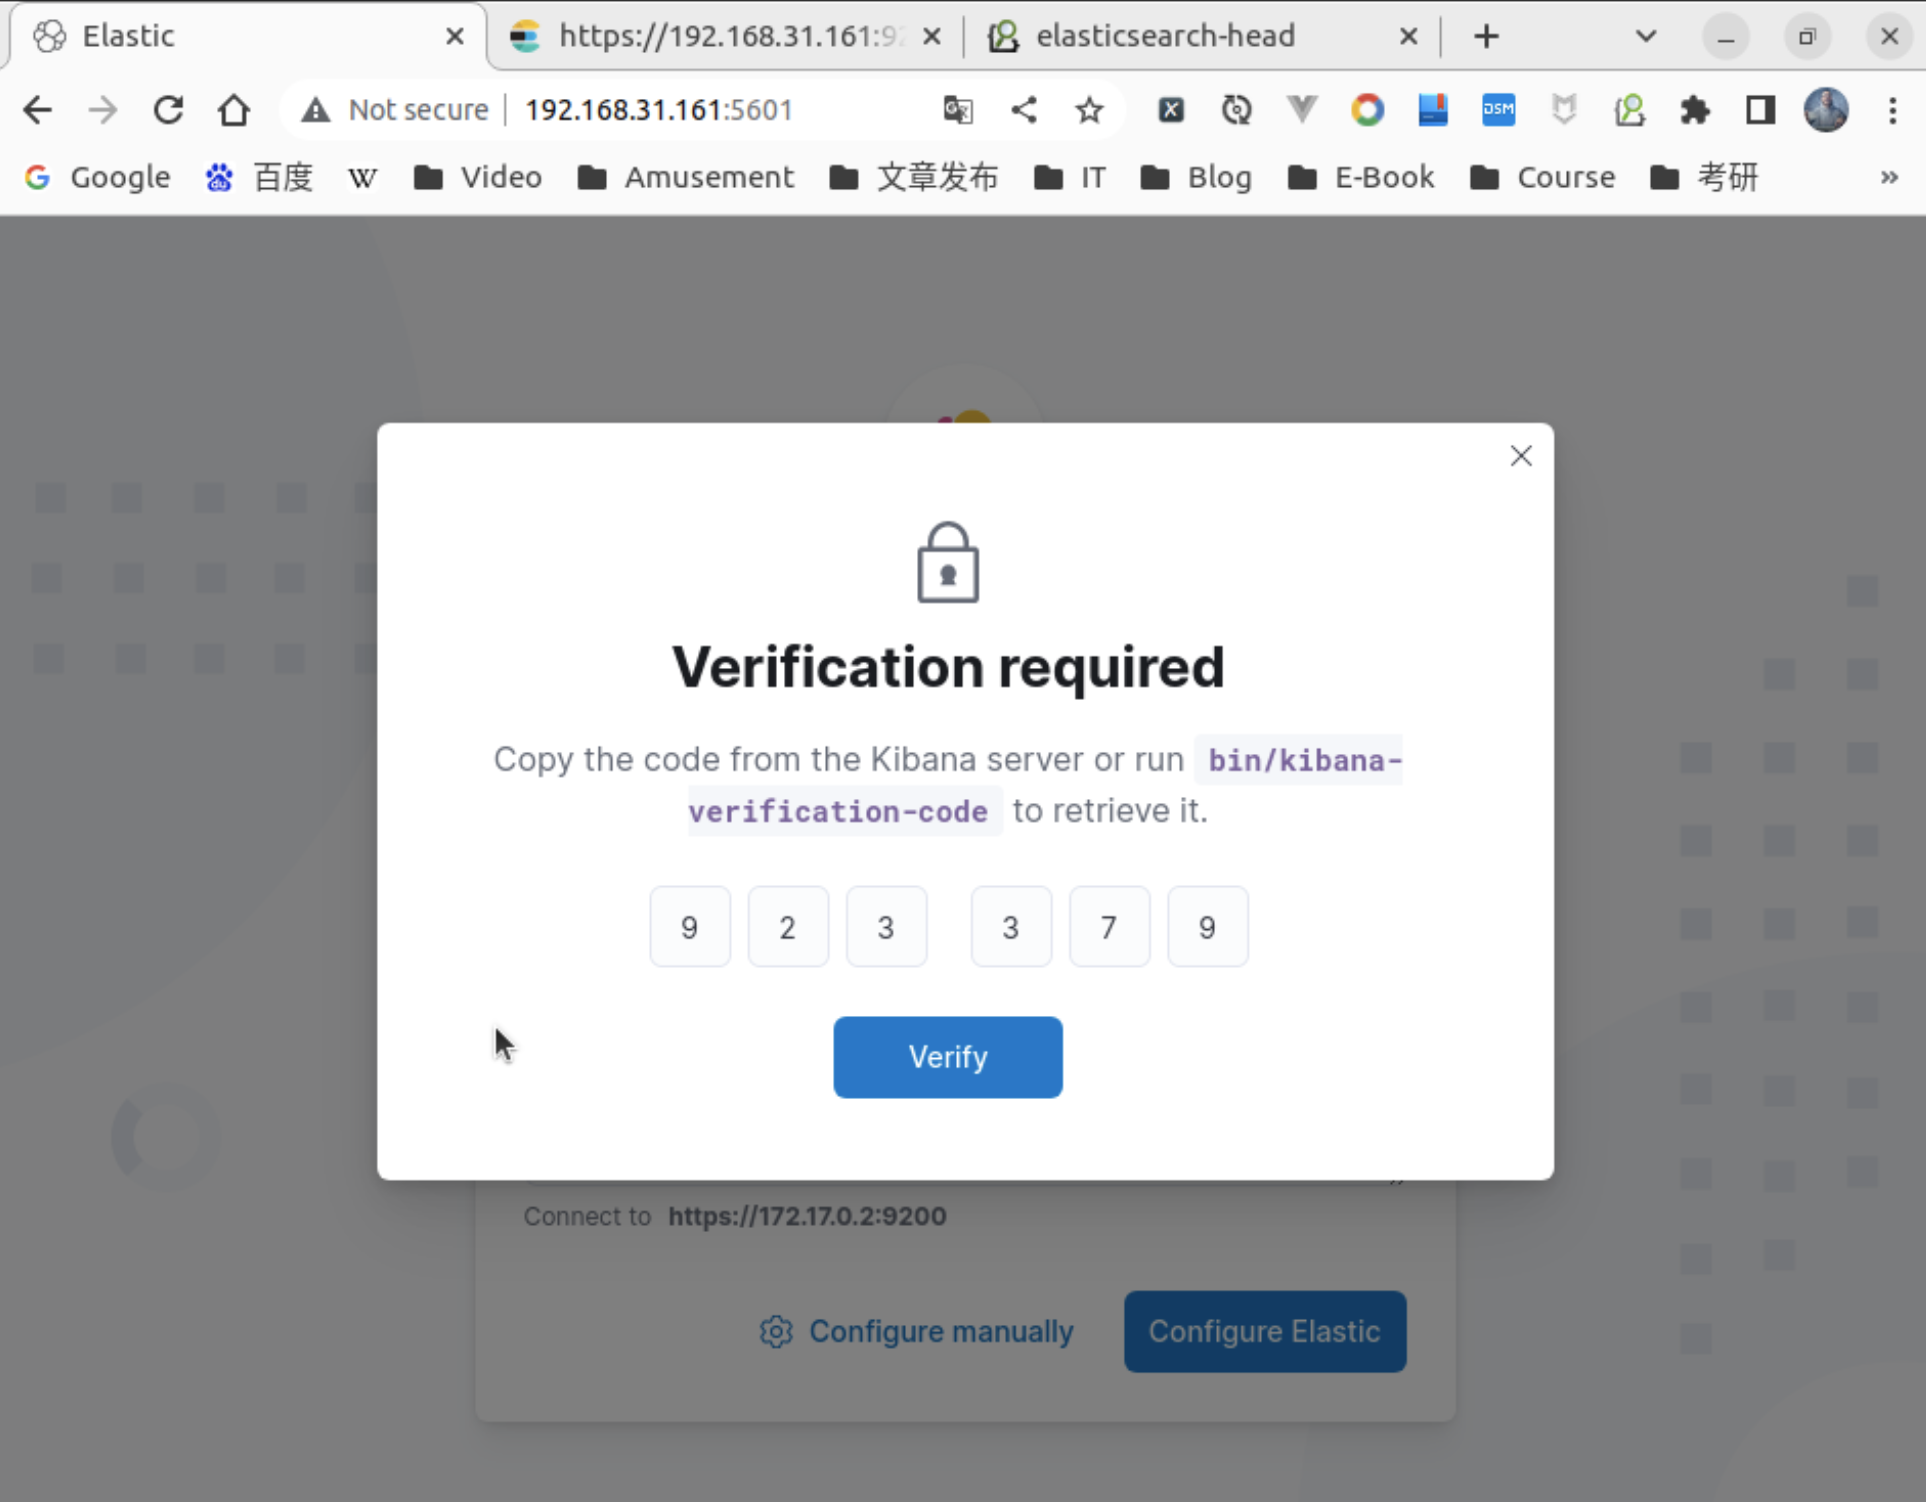Image resolution: width=1926 pixels, height=1502 pixels.
Task: Switch to the https://192.168.31.161 tab
Action: point(730,37)
